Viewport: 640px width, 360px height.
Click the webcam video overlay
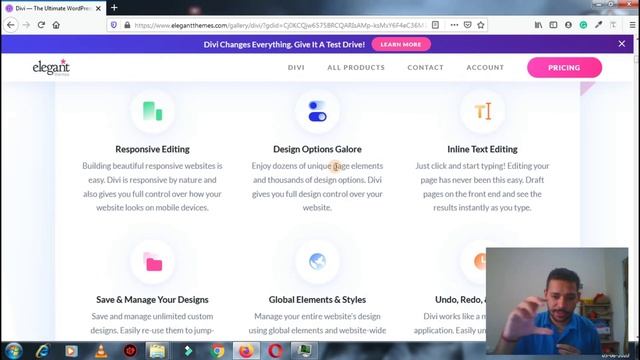[557, 301]
